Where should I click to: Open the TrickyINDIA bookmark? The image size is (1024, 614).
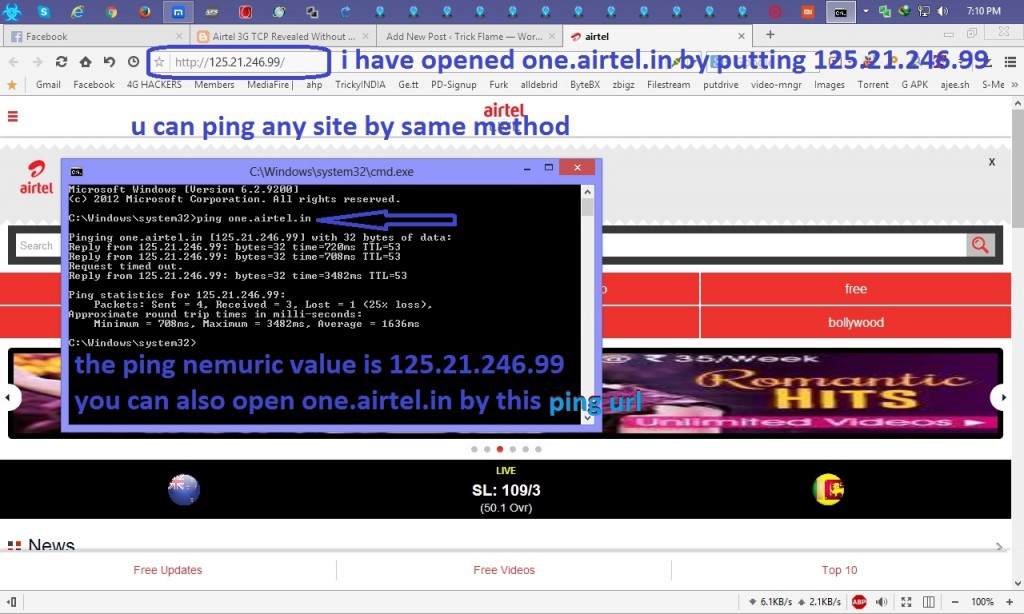point(360,85)
